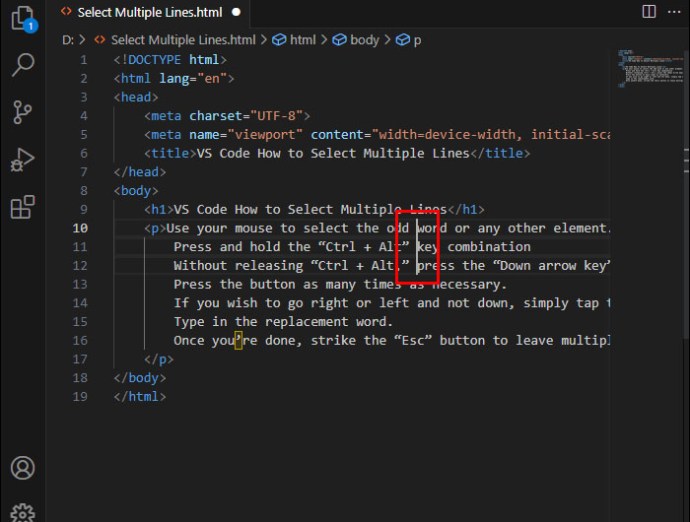This screenshot has width=690, height=522.
Task: Select the Select Multiple Lines.html tab
Action: click(150, 12)
